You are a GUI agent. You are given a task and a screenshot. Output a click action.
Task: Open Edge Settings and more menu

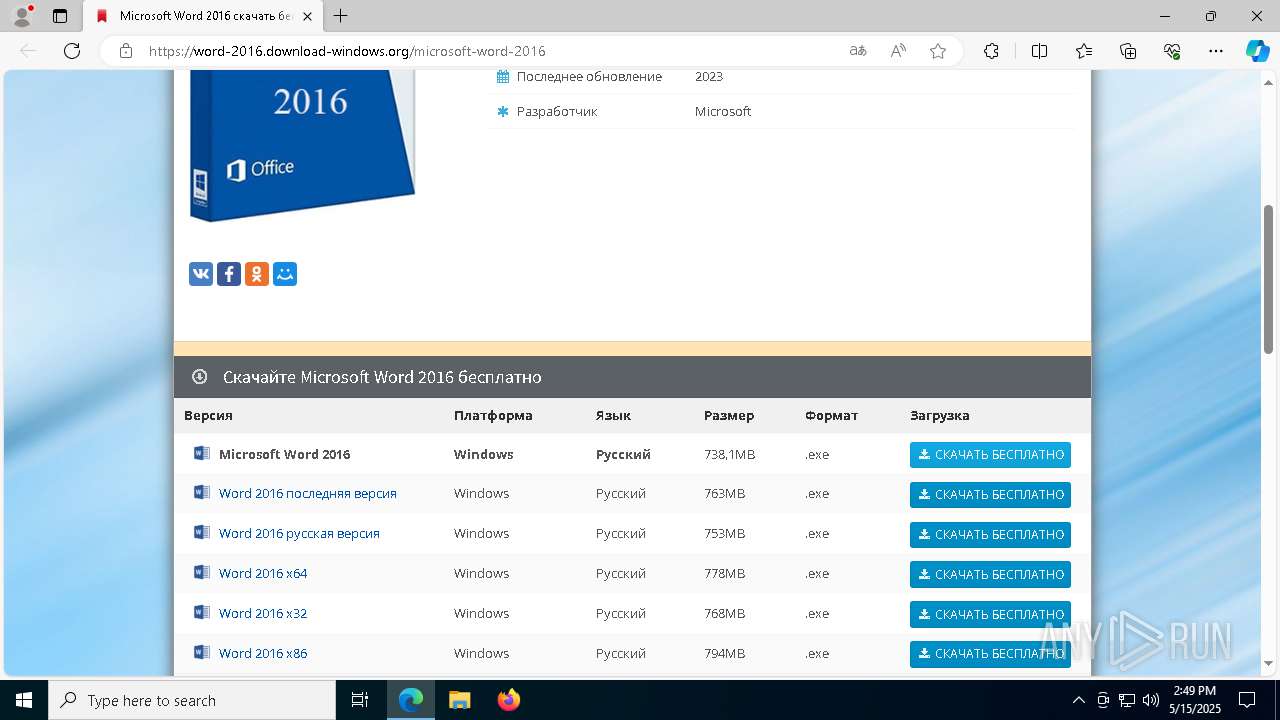click(x=1216, y=51)
